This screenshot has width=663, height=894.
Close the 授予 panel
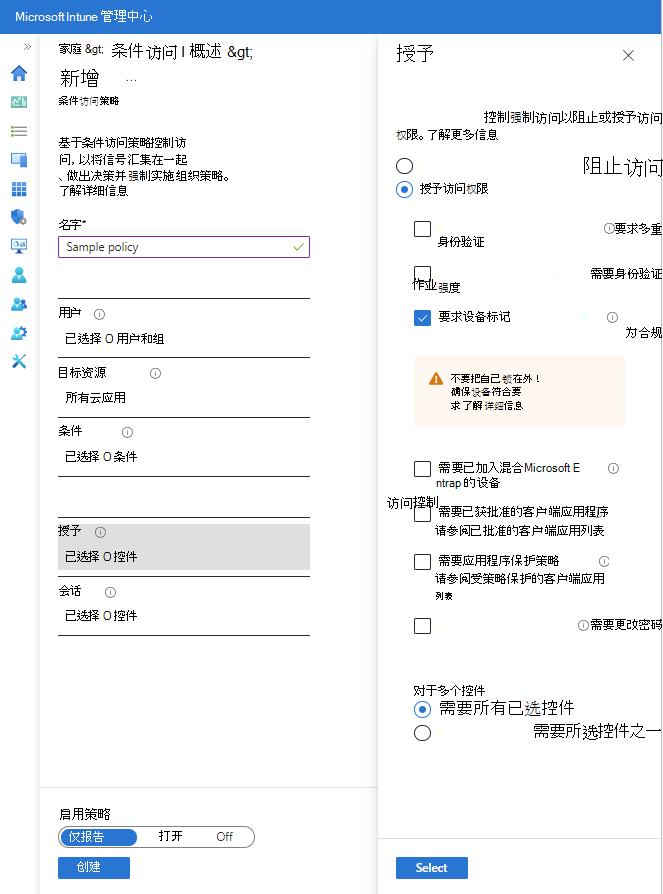(x=628, y=55)
